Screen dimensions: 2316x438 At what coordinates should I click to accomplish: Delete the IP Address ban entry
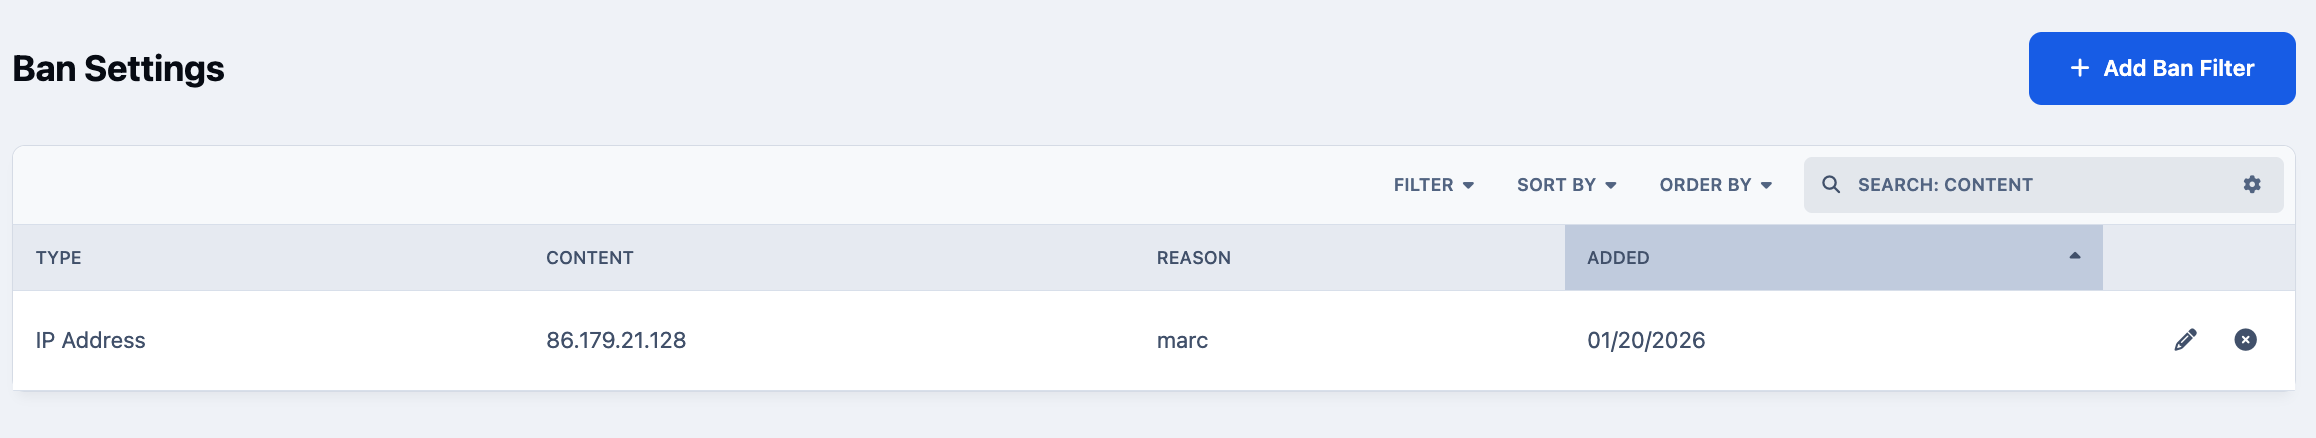coord(2245,340)
